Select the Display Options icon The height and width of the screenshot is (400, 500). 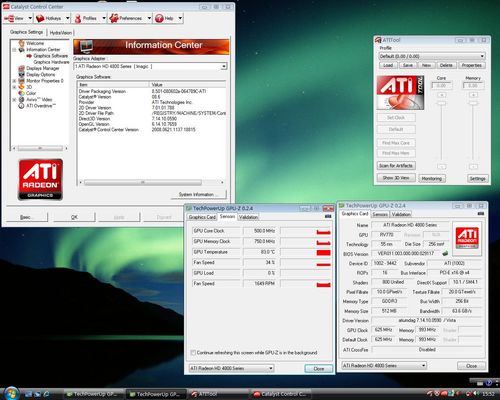tap(22, 75)
